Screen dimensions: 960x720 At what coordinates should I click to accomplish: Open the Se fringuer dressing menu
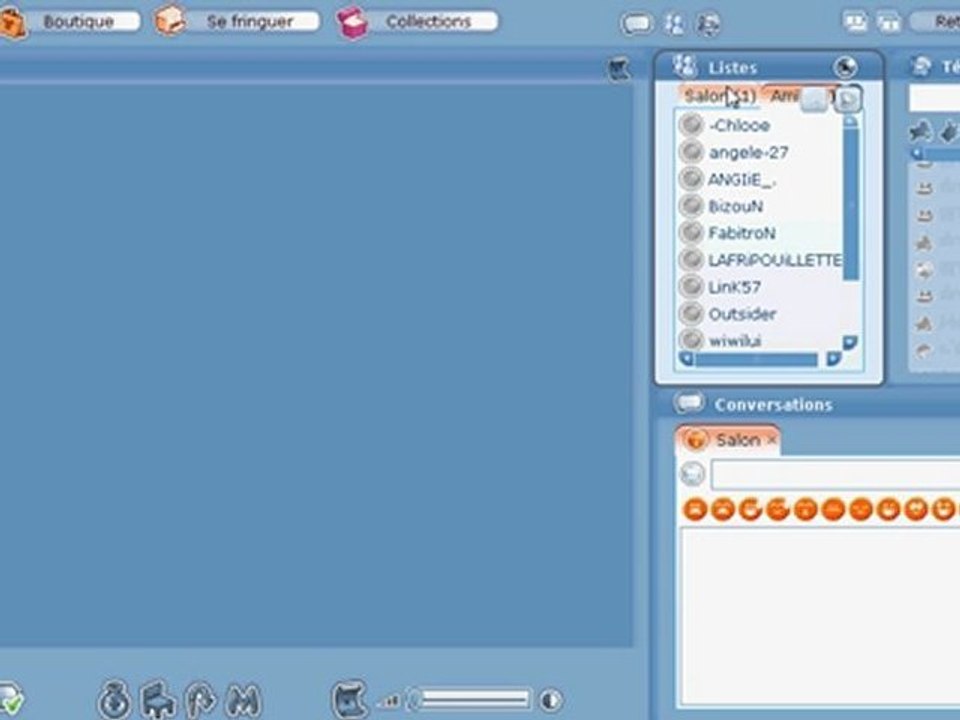[x=253, y=21]
